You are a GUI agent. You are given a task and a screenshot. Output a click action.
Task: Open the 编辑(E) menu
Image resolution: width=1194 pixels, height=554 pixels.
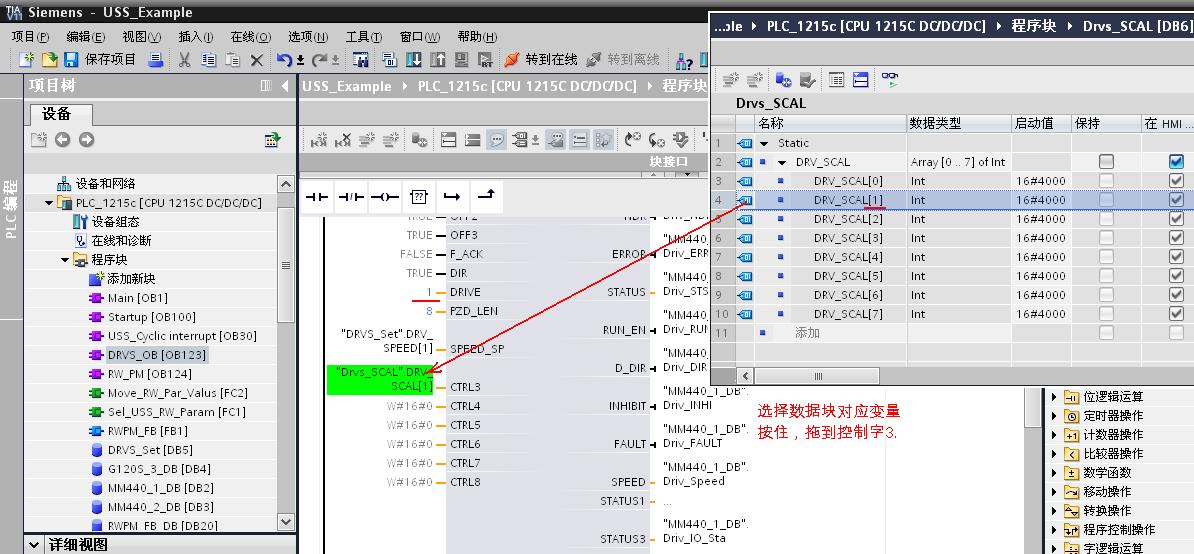click(86, 37)
